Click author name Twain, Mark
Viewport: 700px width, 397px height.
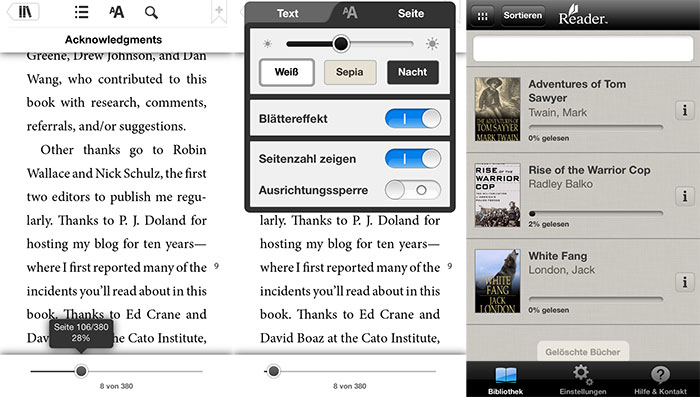point(557,113)
